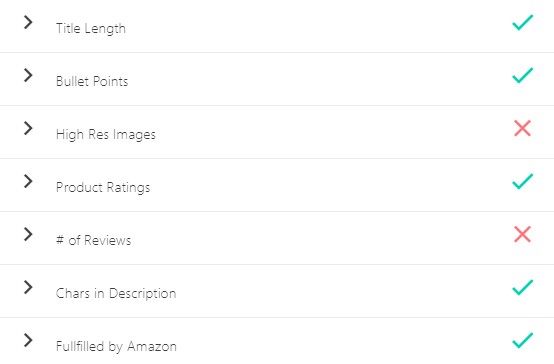Click the checkmark for Fullfilled by Amazon
Image resolution: width=554 pixels, height=364 pixels.
tap(523, 341)
